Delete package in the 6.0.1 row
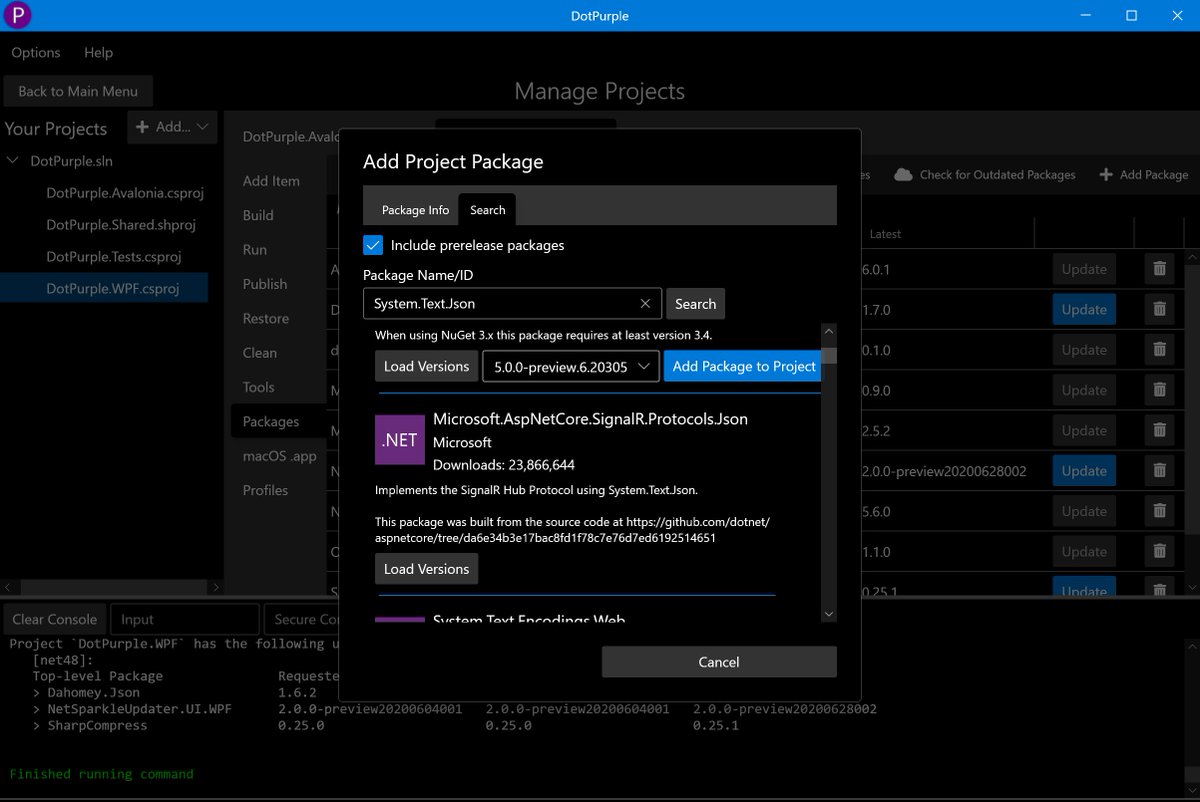Image resolution: width=1200 pixels, height=802 pixels. (1159, 269)
